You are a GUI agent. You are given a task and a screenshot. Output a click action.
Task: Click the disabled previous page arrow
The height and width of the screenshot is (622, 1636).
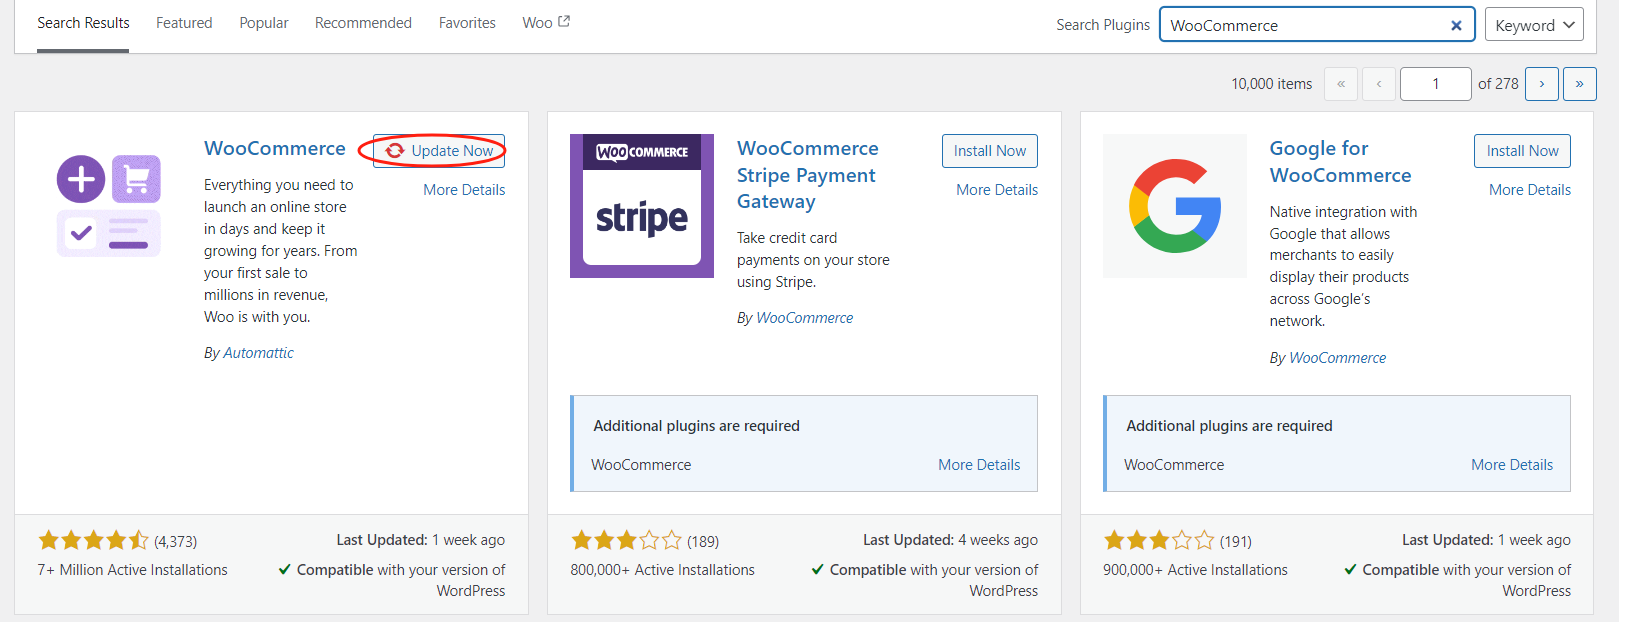coord(1379,84)
